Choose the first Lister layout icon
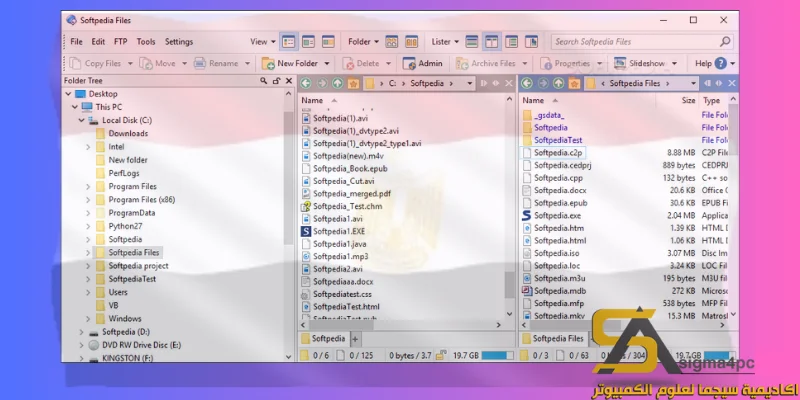Screen dimensions: 800x400 [x=472, y=42]
